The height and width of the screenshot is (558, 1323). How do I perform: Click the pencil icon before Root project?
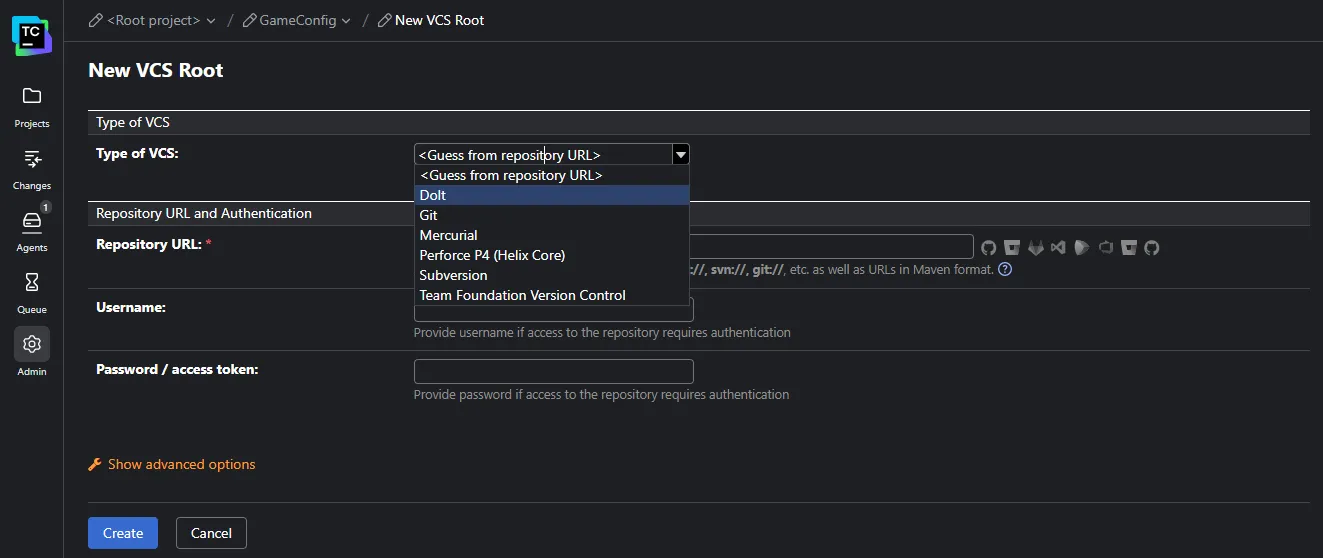[x=95, y=20]
